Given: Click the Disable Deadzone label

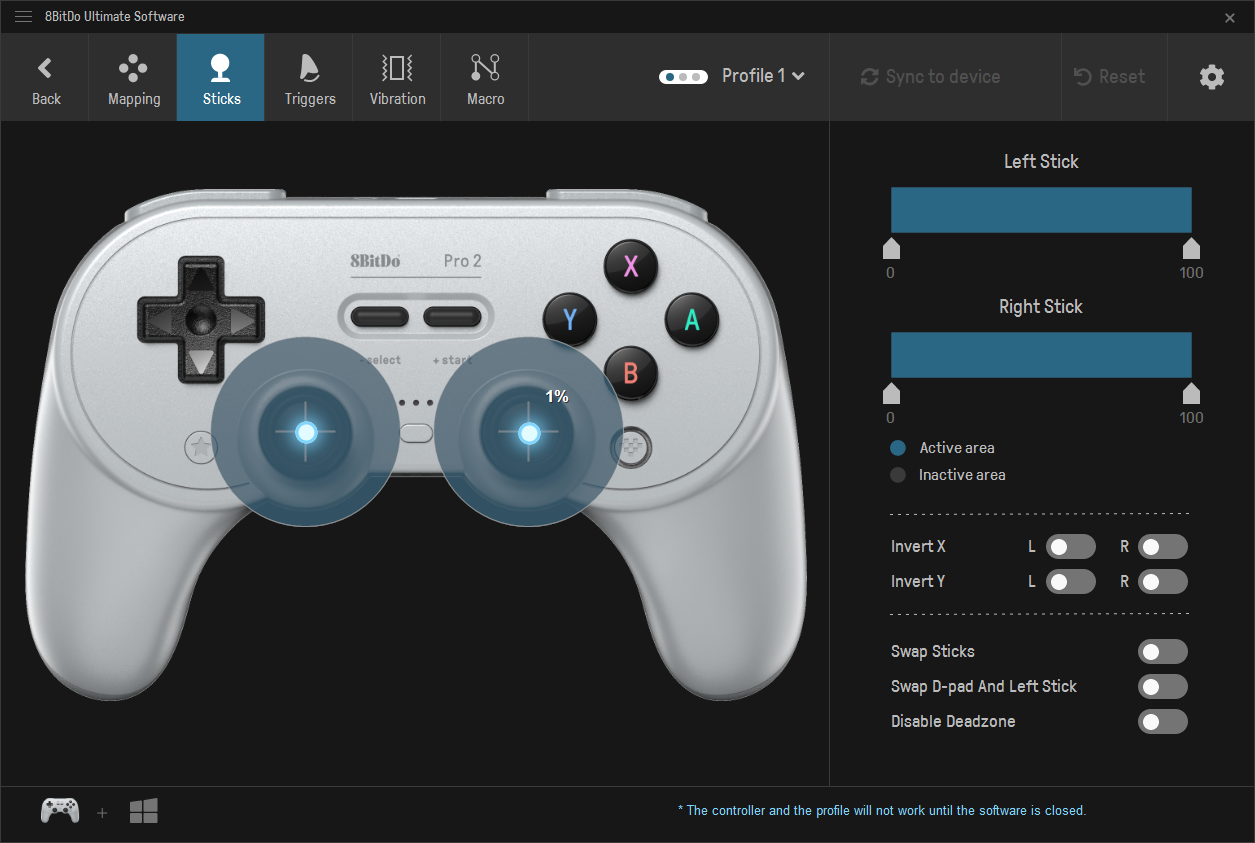Looking at the screenshot, I should [953, 722].
